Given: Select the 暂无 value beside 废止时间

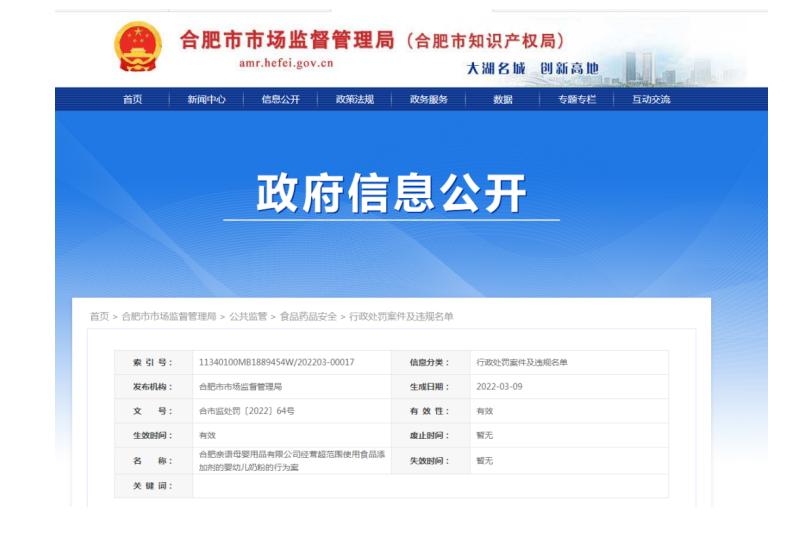Looking at the screenshot, I should 484,435.
